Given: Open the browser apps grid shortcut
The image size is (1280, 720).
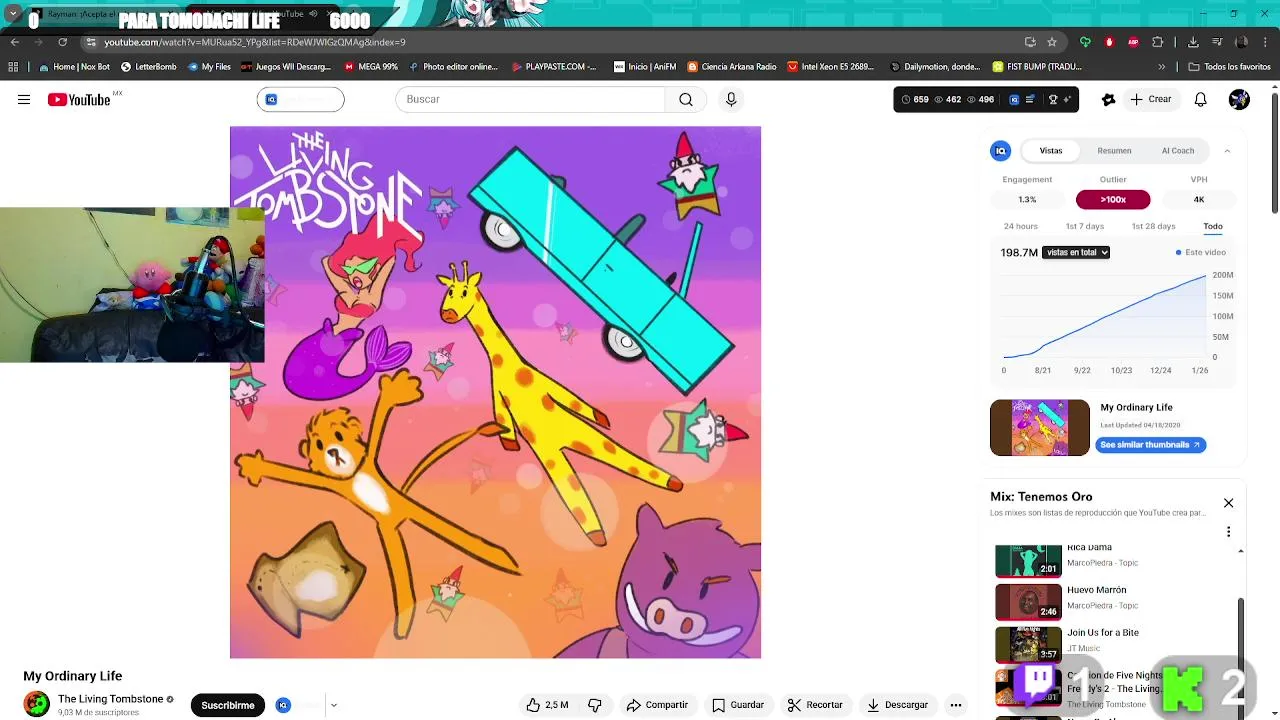Looking at the screenshot, I should 13,67.
